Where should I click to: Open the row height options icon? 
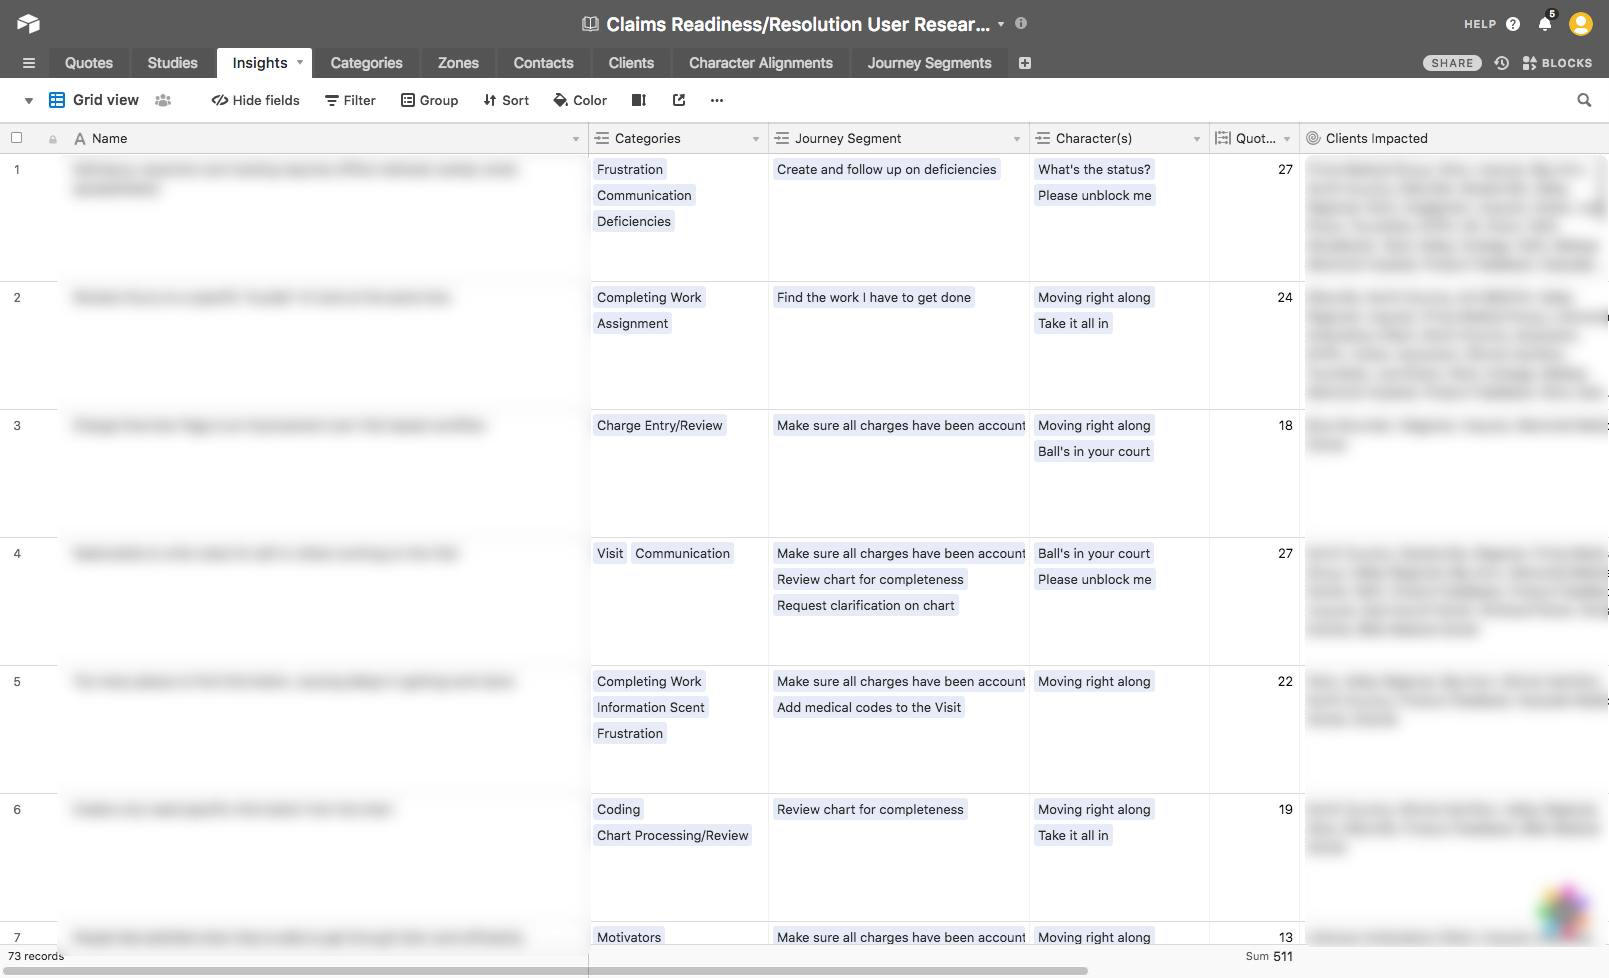click(x=639, y=100)
